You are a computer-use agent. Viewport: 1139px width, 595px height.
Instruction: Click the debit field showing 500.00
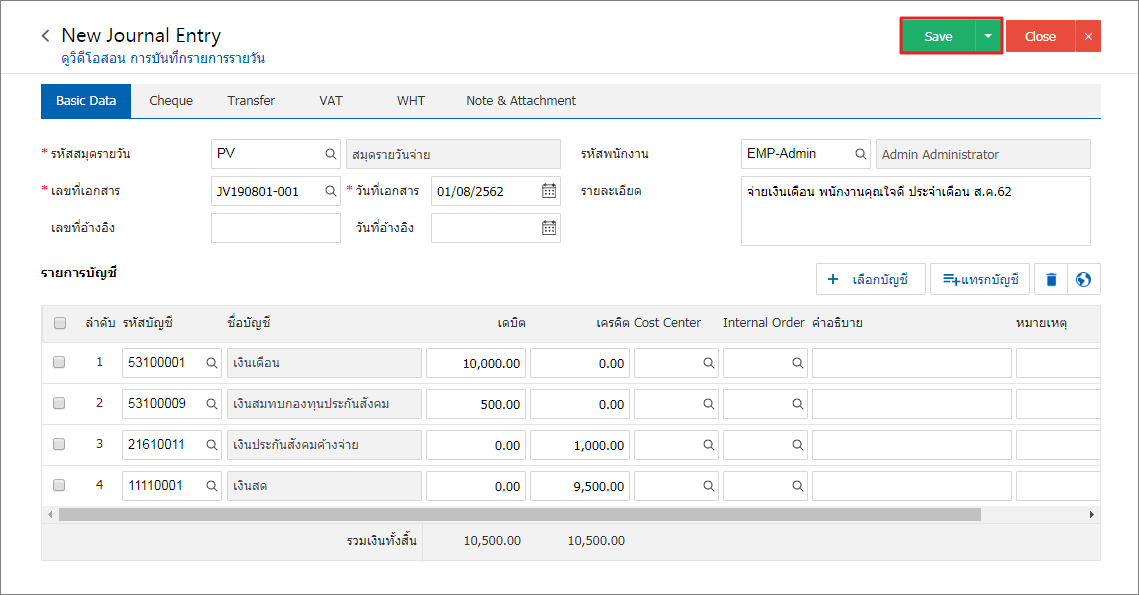(x=477, y=404)
